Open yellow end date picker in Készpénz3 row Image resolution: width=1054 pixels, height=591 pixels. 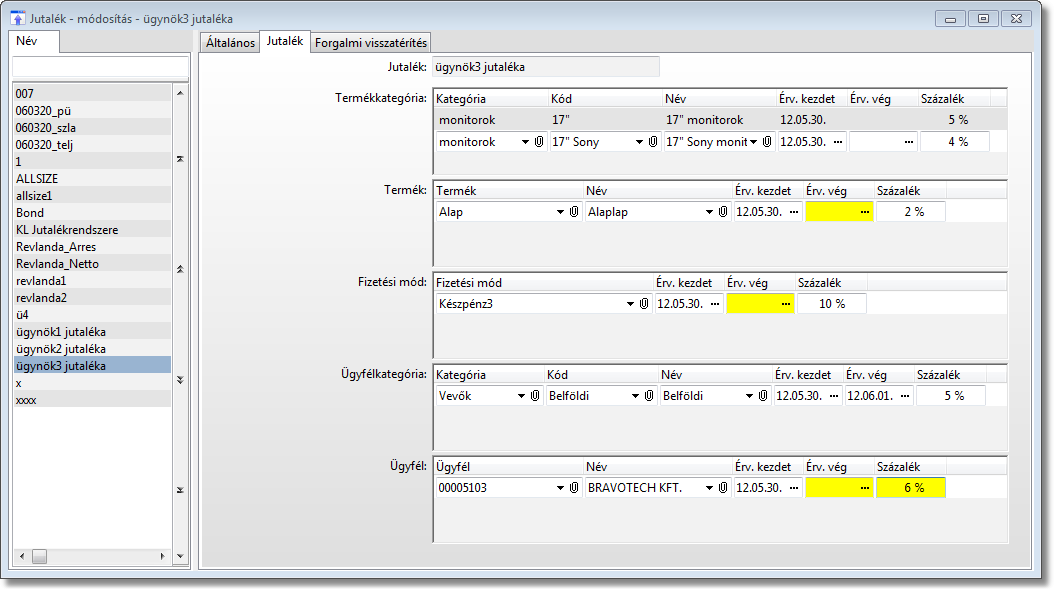click(786, 304)
